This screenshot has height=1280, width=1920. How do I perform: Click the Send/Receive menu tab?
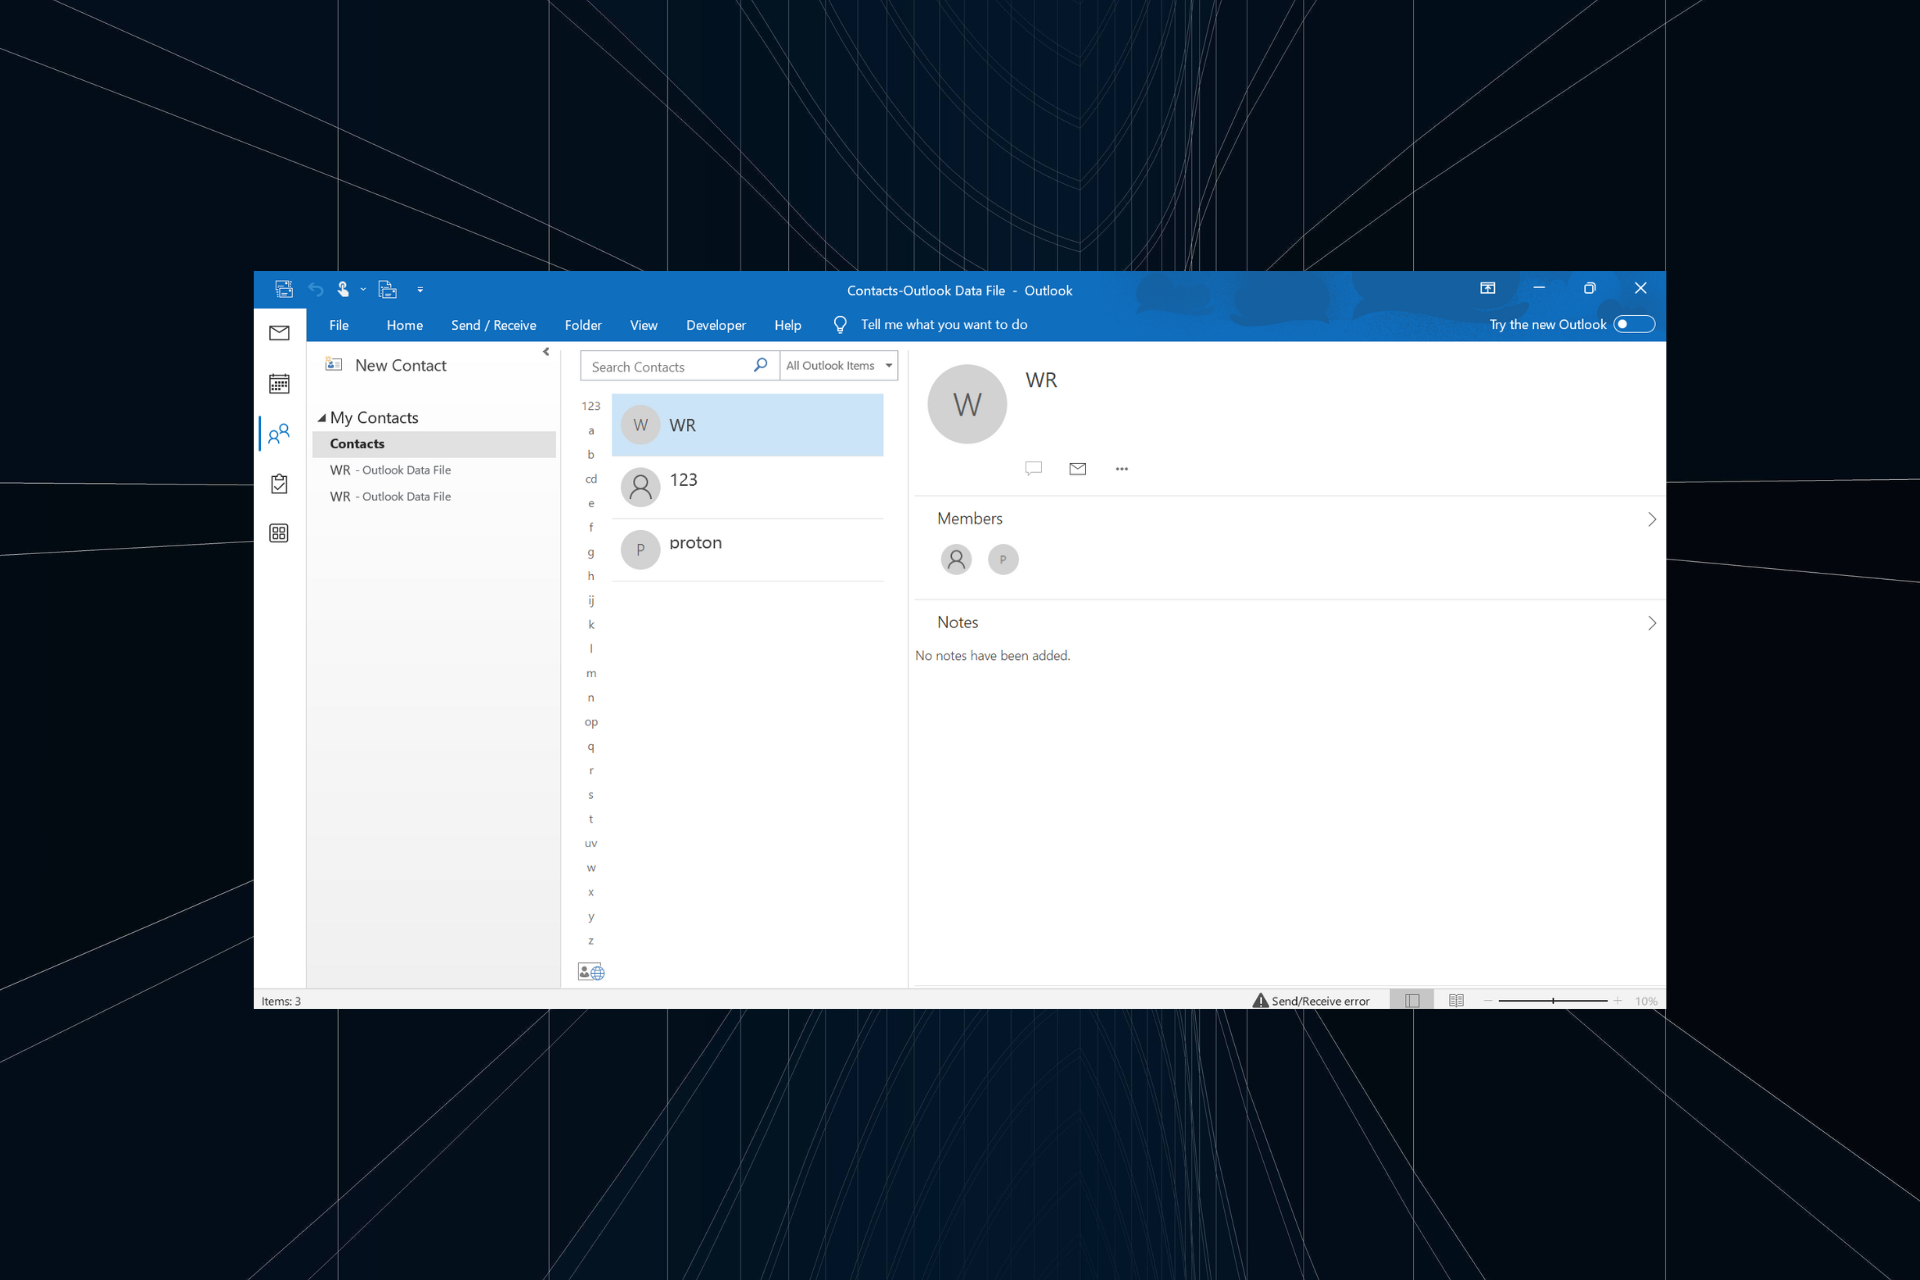pos(493,324)
